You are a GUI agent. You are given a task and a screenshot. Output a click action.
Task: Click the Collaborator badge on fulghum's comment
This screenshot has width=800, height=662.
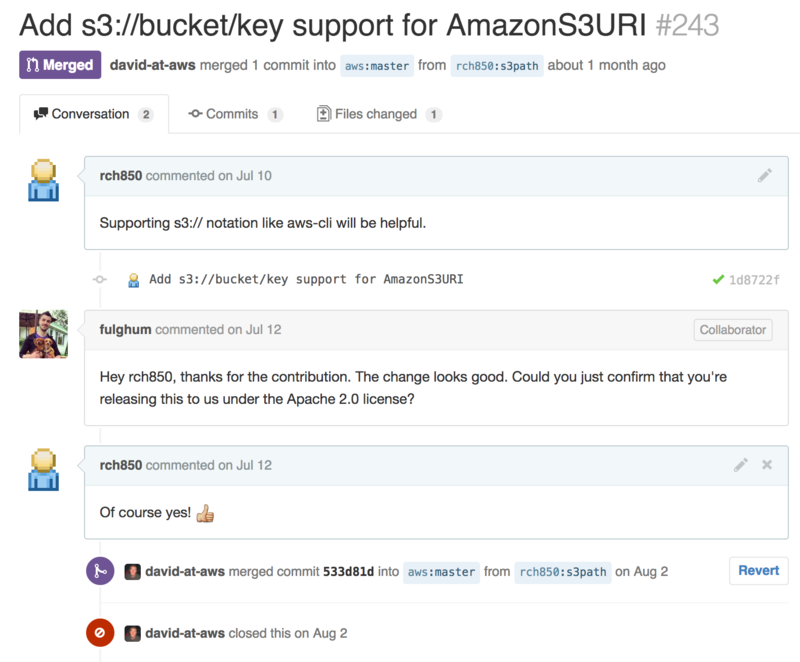click(733, 330)
